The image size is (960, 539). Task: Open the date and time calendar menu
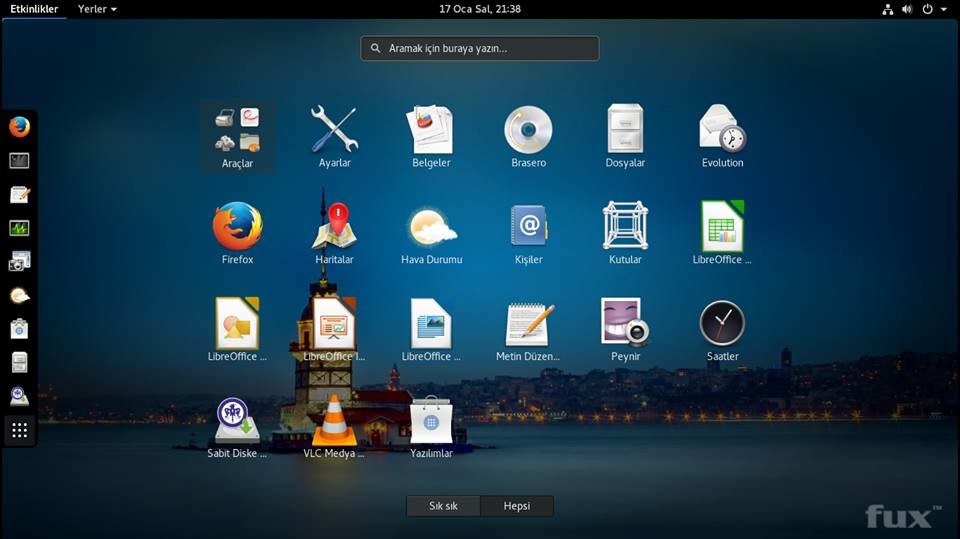tap(480, 9)
